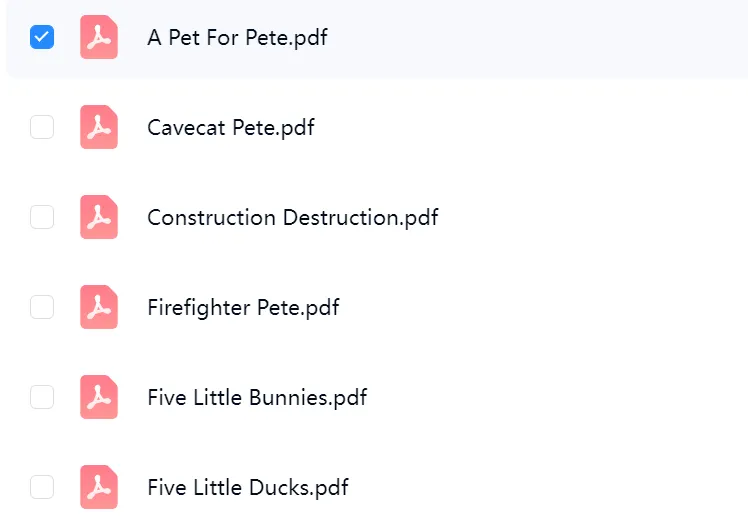Screen dimensions: 748x517
Task: Enable the Five Little Bunnies.pdf checkbox
Action: point(42,398)
